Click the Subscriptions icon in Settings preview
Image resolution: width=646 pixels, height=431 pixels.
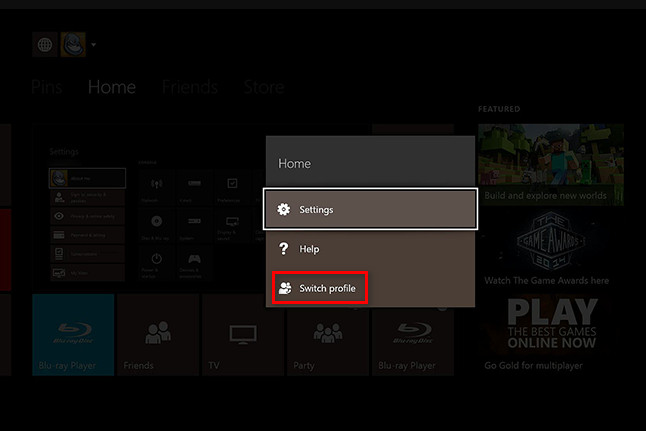(x=59, y=253)
